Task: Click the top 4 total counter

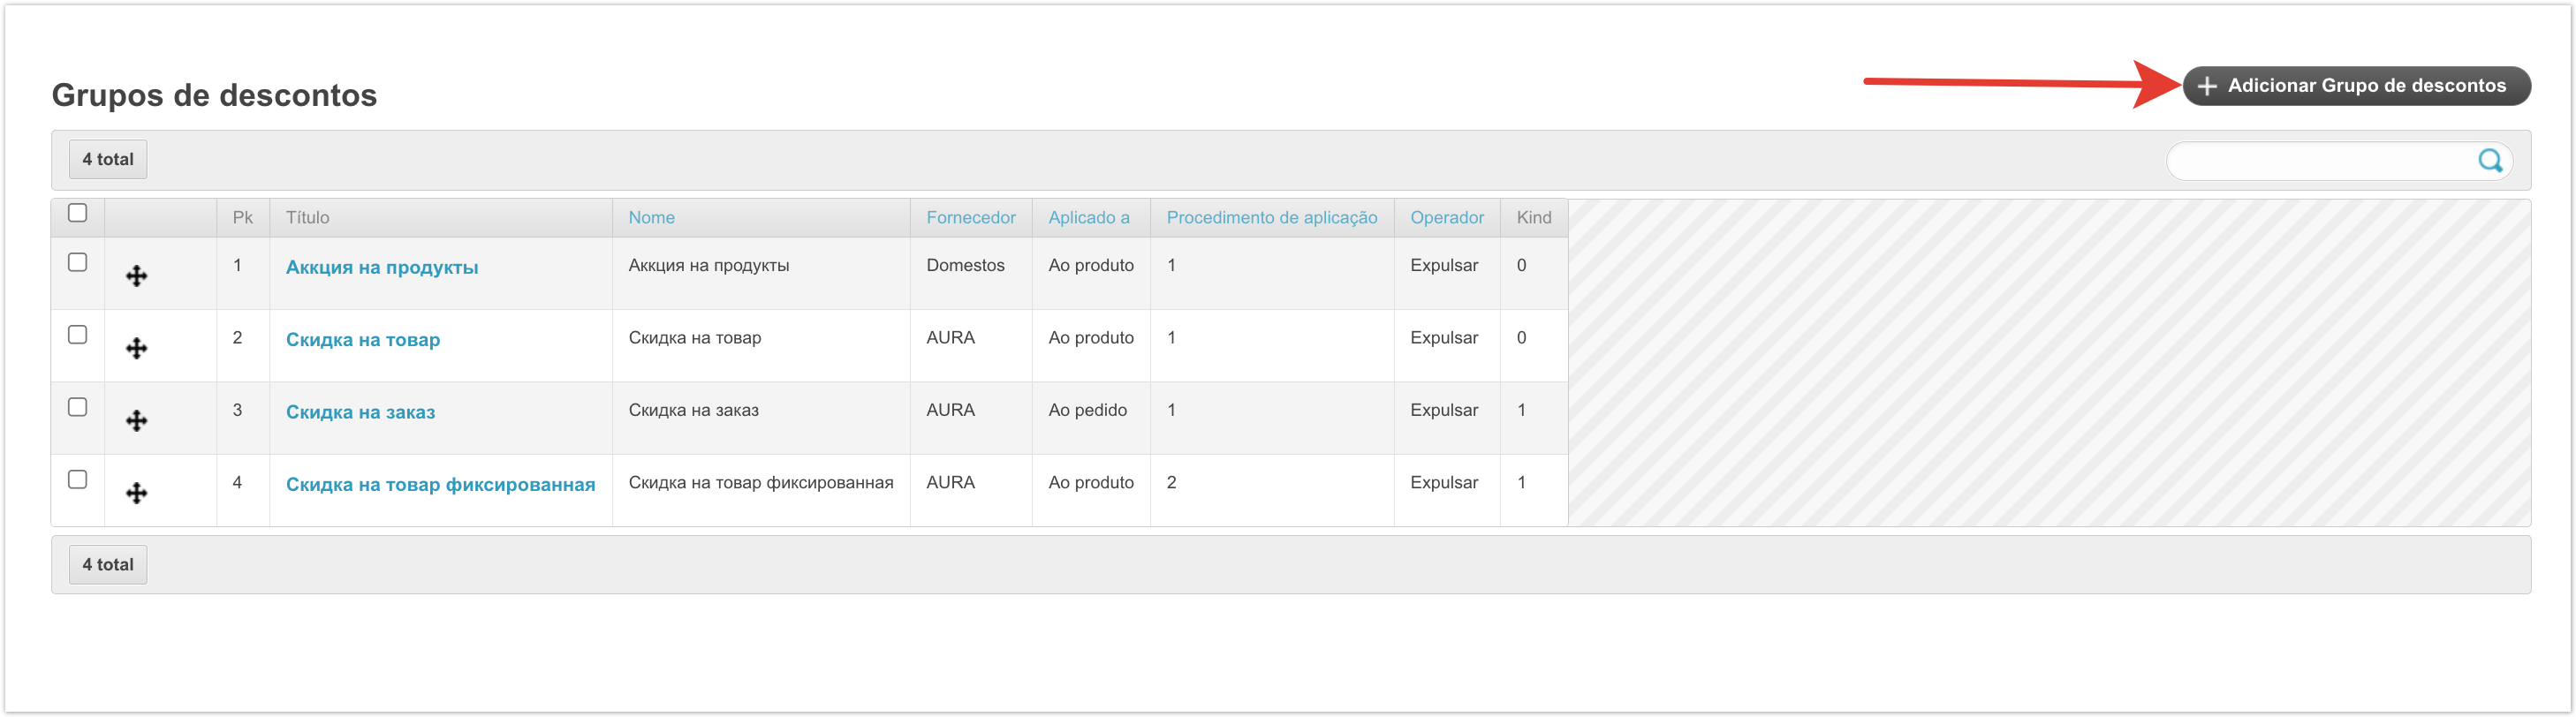Action: 108,160
